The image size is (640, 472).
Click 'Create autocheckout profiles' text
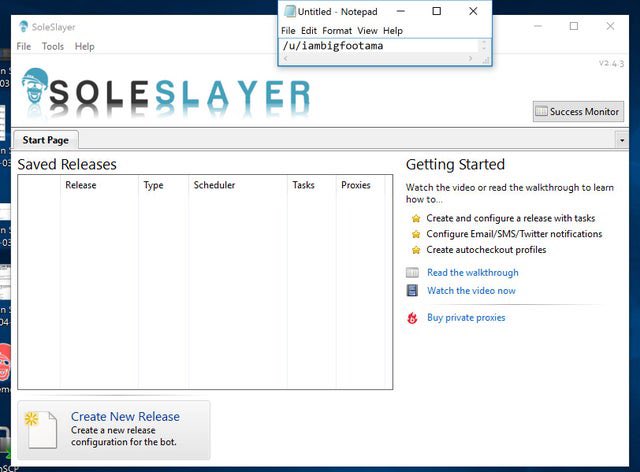pyautogui.click(x=486, y=250)
